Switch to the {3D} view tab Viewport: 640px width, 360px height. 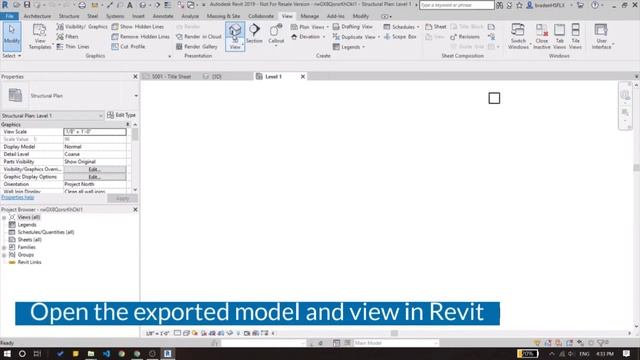coord(213,76)
